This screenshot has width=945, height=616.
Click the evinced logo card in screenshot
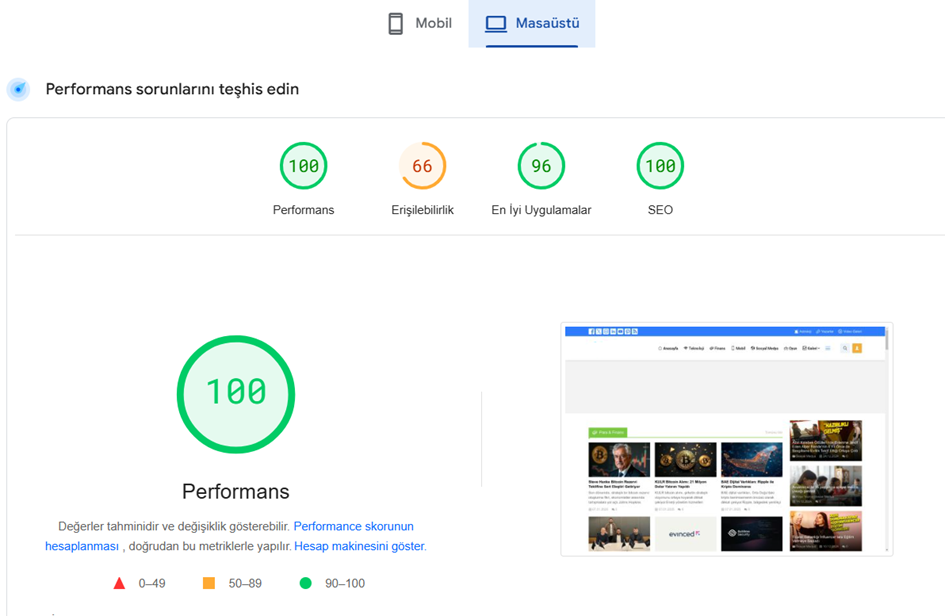[x=685, y=533]
